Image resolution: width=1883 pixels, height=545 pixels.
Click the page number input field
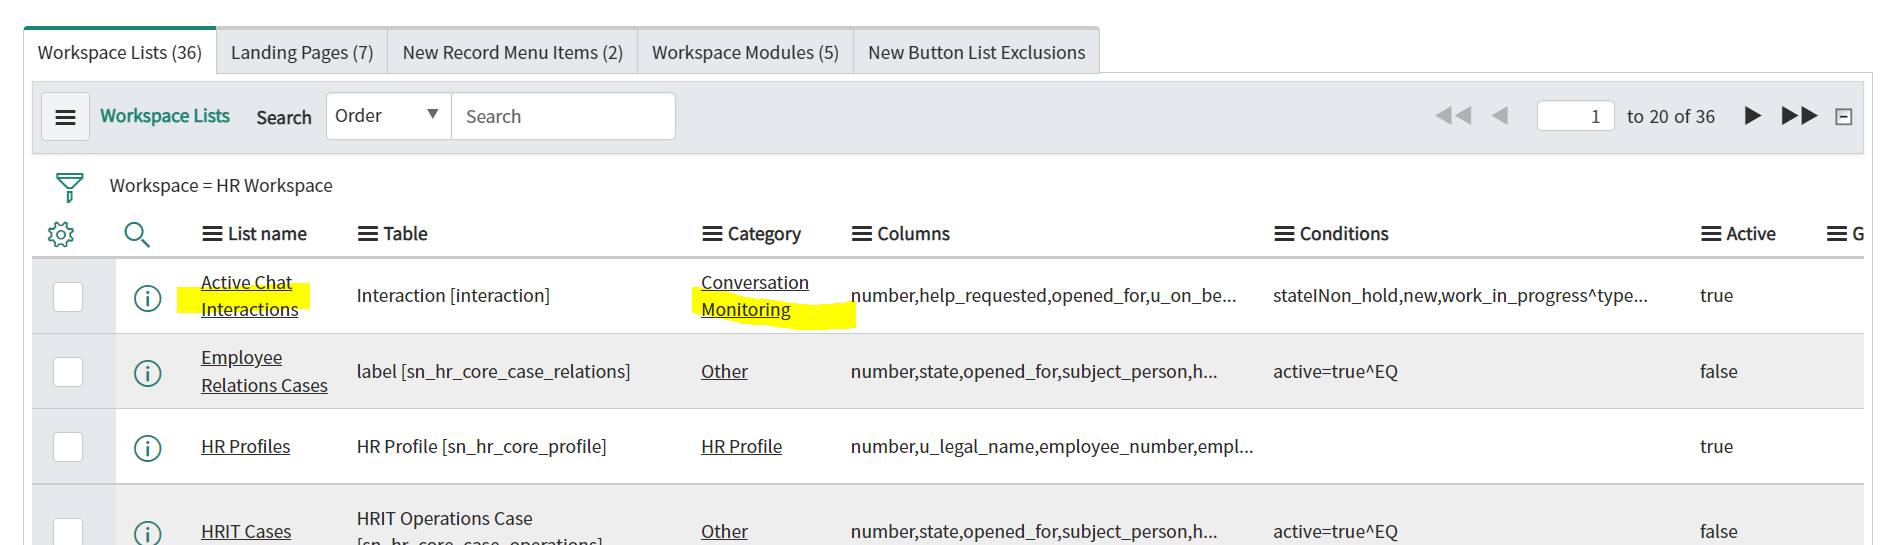coord(1575,116)
